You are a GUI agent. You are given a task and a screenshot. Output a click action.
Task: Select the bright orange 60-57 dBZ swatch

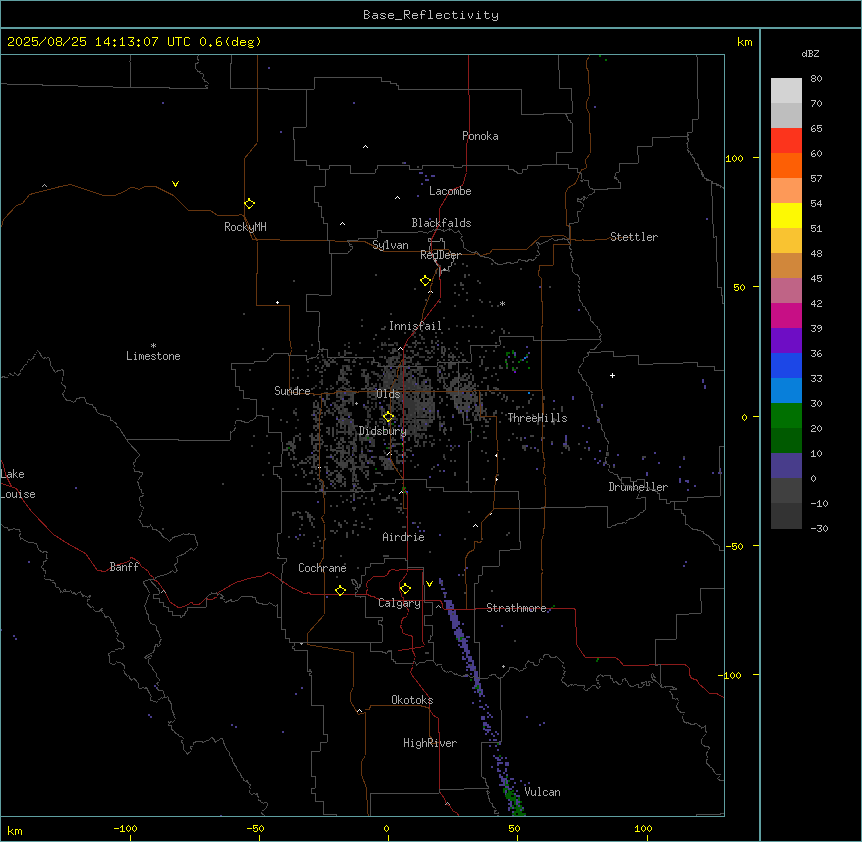(x=786, y=165)
